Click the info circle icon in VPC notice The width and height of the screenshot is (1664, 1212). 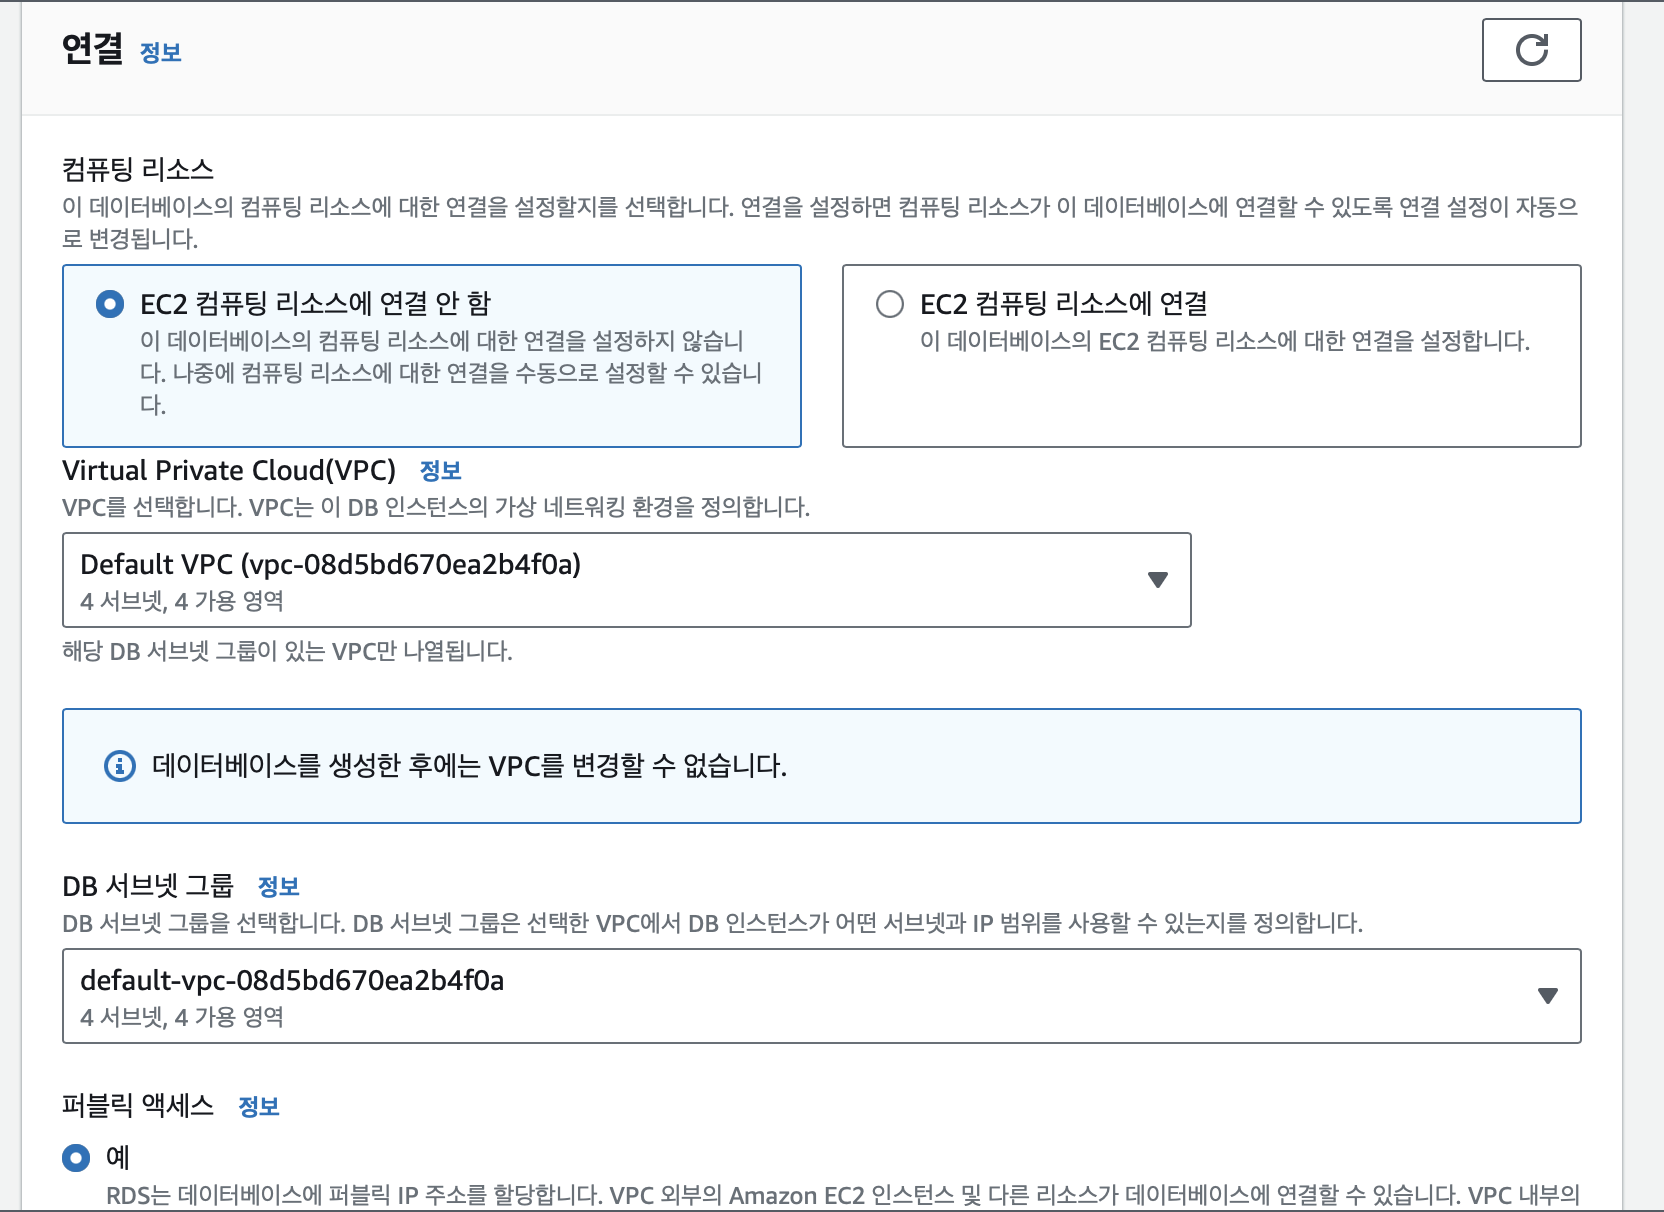tap(120, 766)
